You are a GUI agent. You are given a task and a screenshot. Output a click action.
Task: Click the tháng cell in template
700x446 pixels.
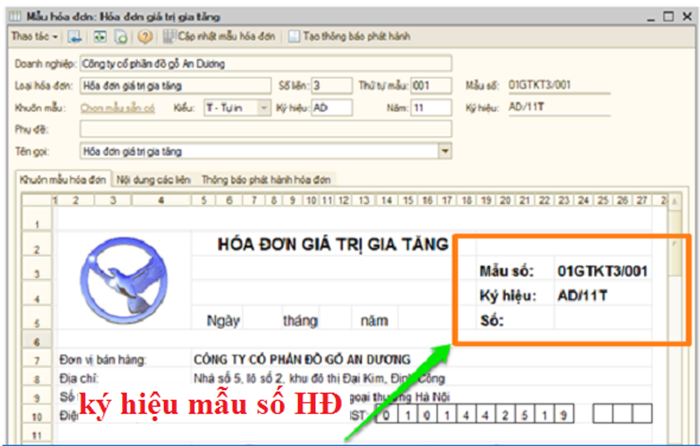300,321
